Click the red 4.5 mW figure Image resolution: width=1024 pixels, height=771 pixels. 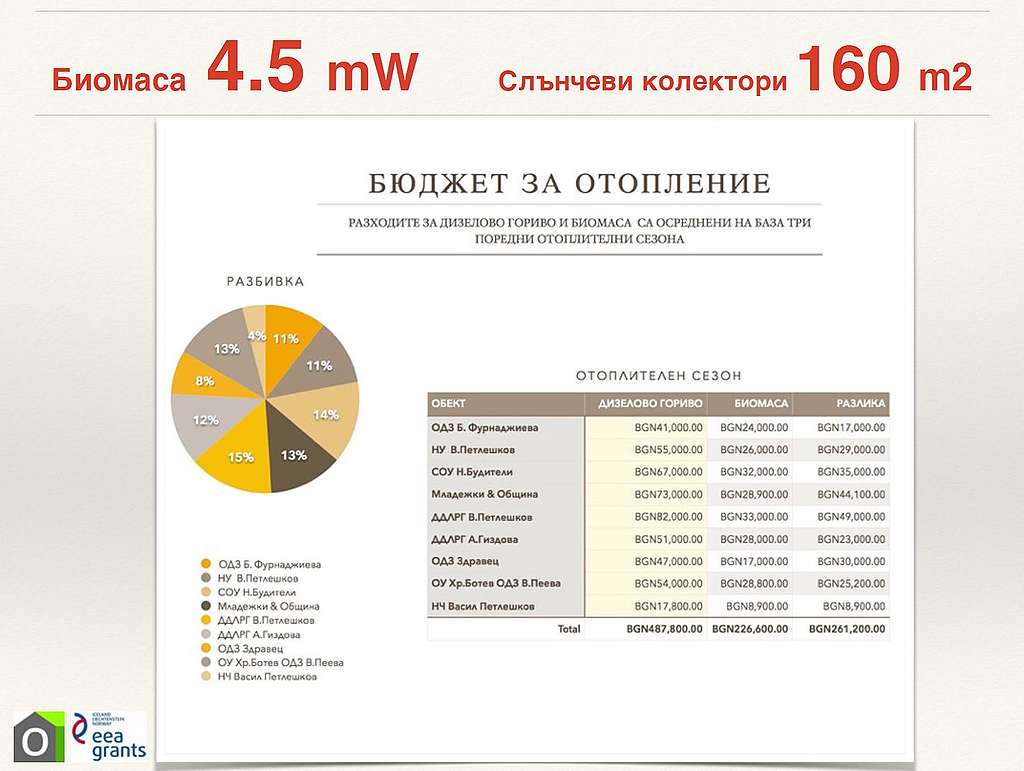(x=312, y=67)
